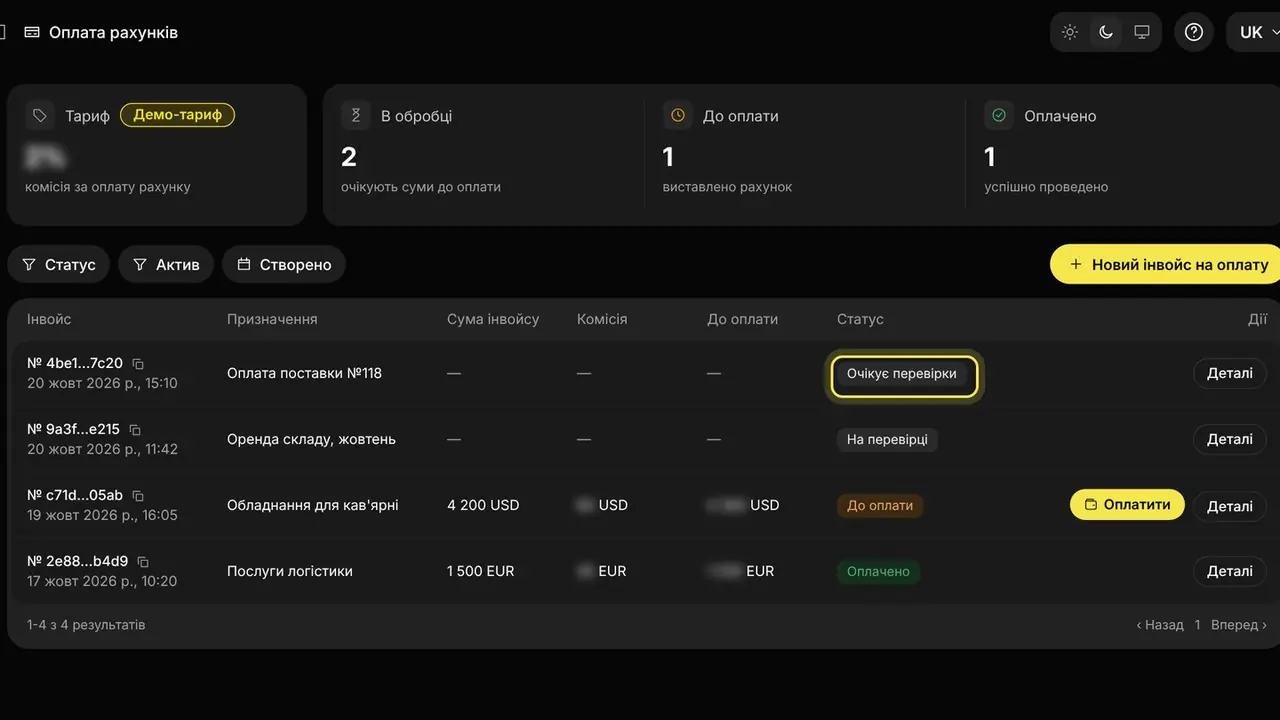Open the Актив filter
Image resolution: width=1280 pixels, height=720 pixels.
point(166,265)
